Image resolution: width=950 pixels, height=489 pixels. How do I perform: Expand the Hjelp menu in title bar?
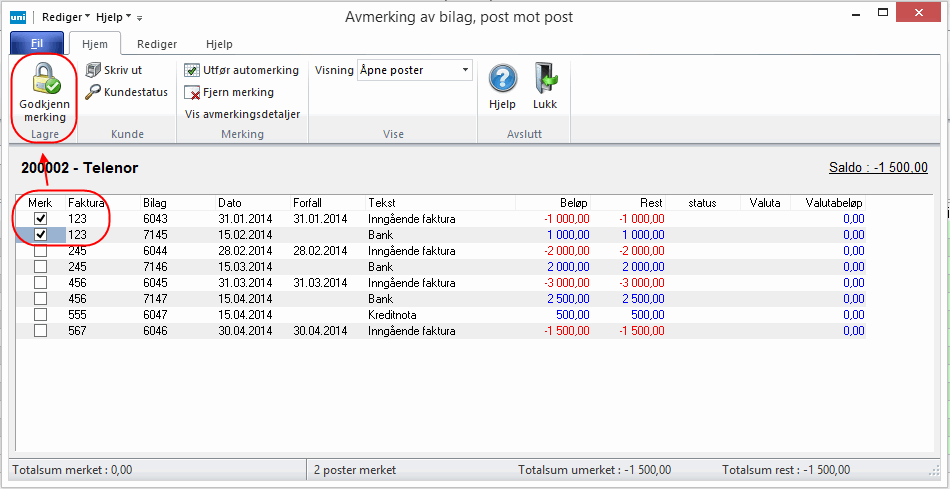pos(113,17)
